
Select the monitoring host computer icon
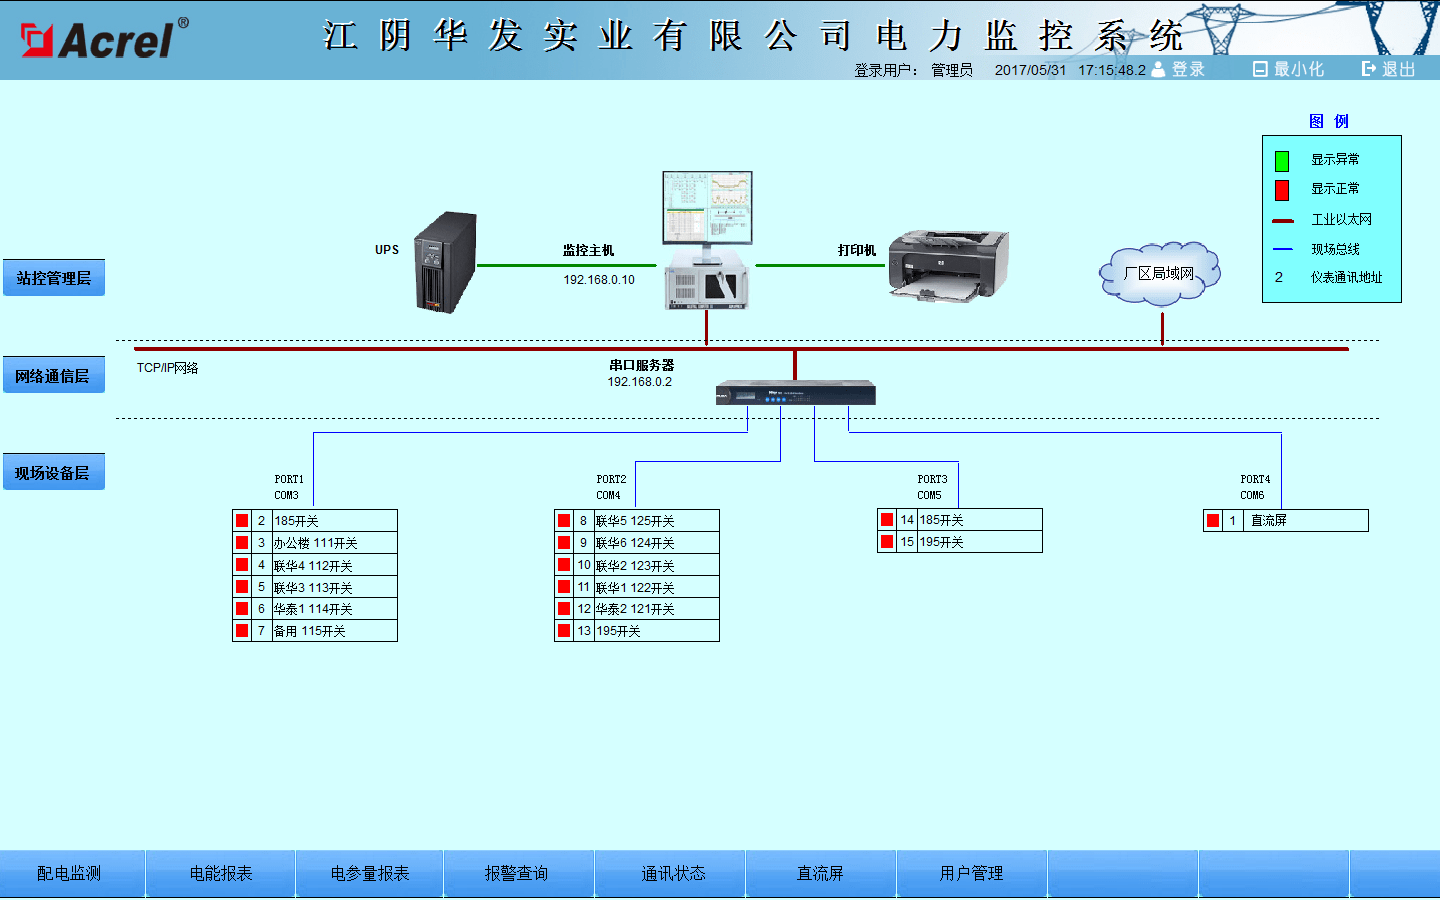click(707, 240)
